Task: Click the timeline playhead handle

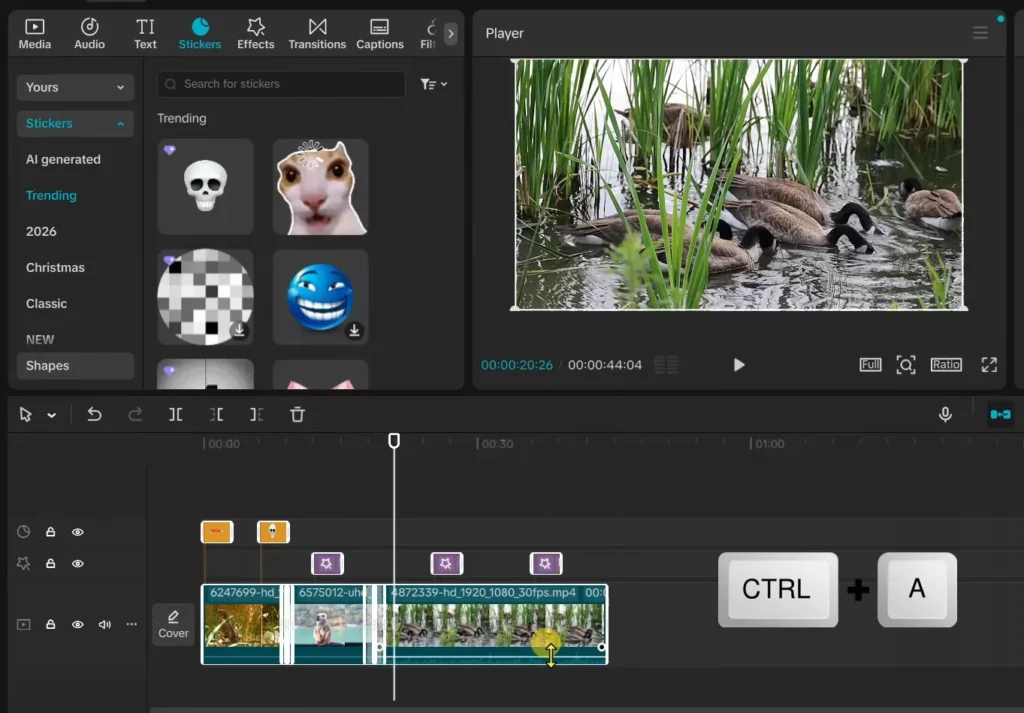Action: pos(394,440)
